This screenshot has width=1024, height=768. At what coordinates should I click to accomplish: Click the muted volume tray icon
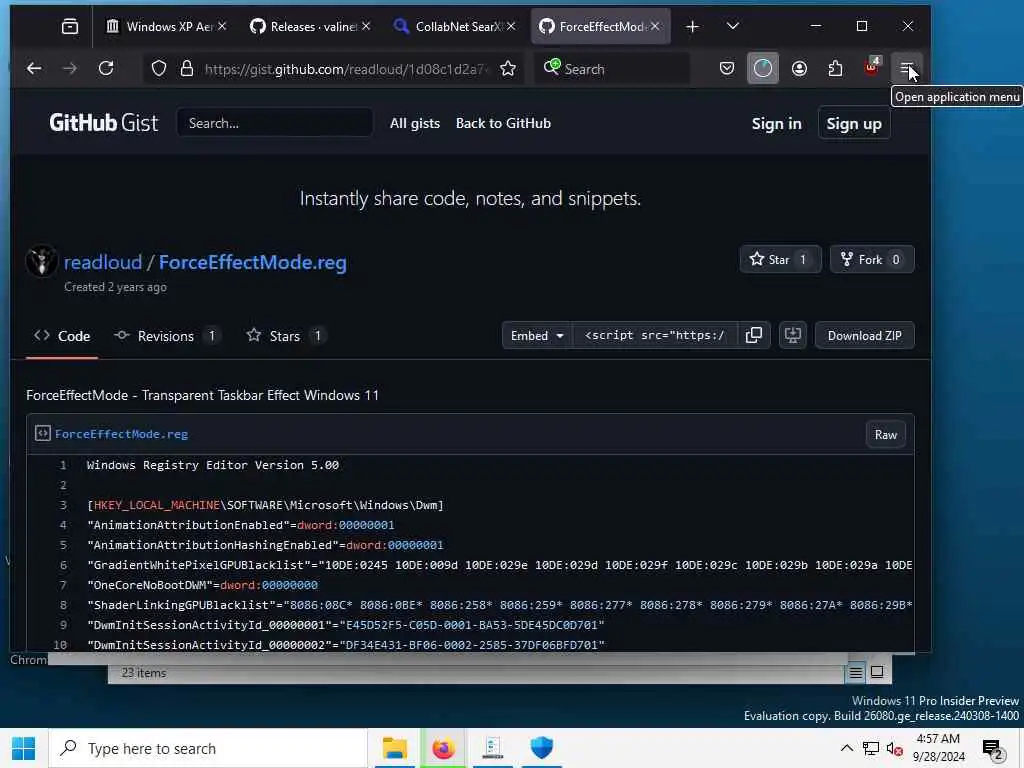pos(895,749)
